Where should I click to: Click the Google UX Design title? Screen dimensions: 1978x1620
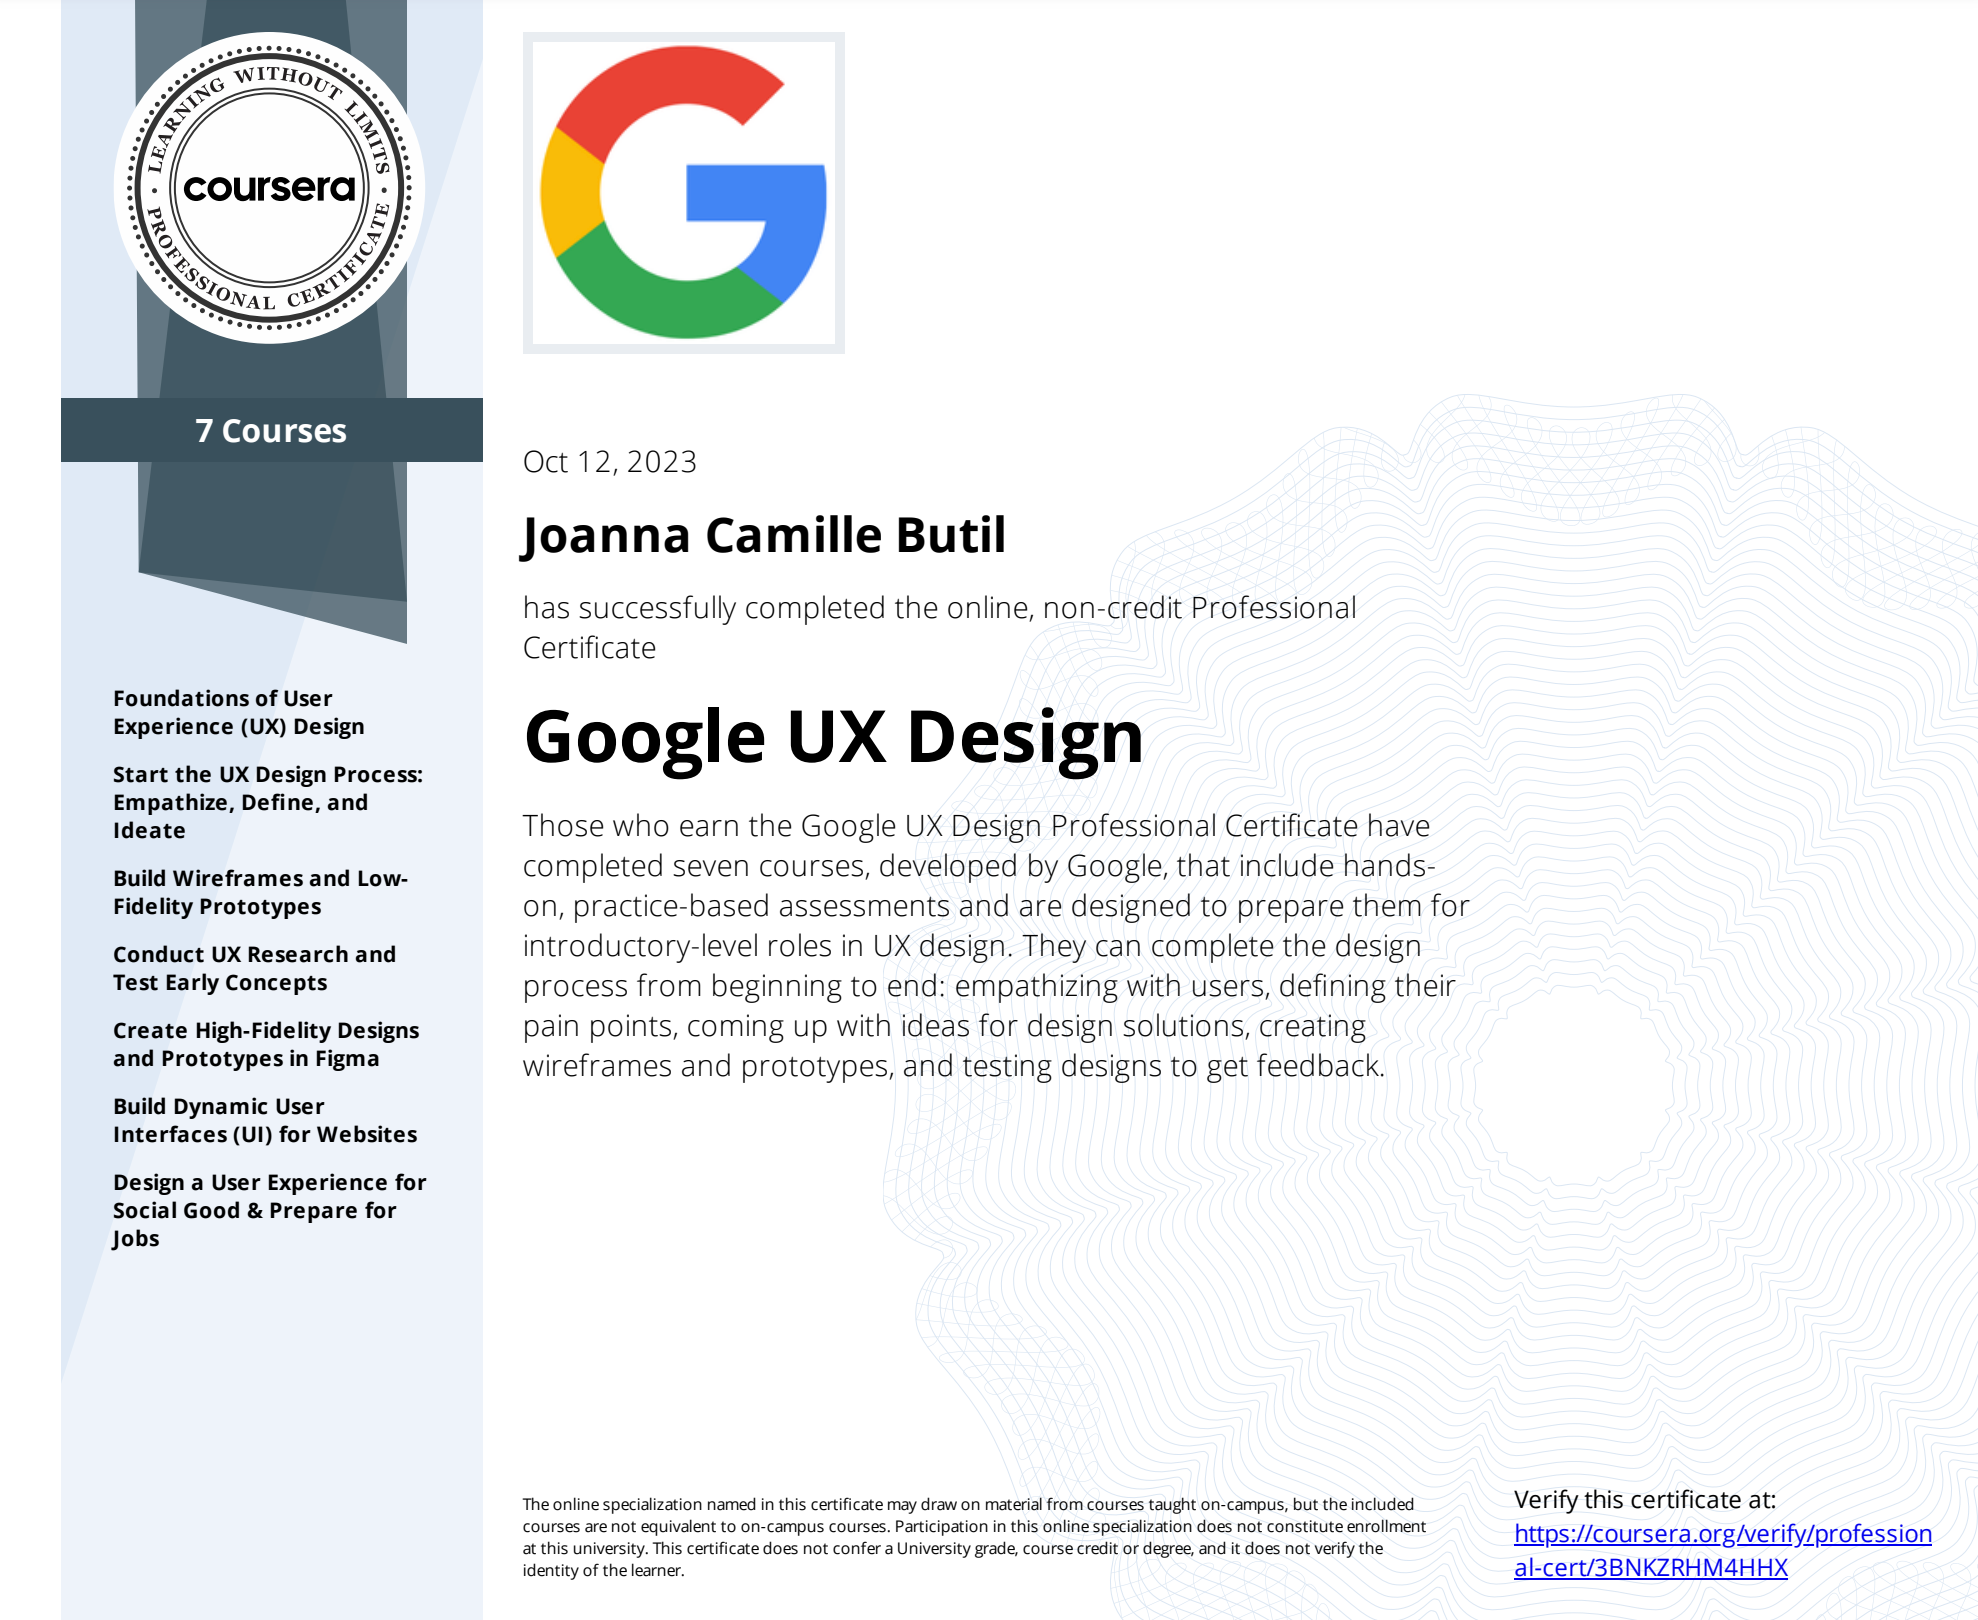tap(833, 737)
